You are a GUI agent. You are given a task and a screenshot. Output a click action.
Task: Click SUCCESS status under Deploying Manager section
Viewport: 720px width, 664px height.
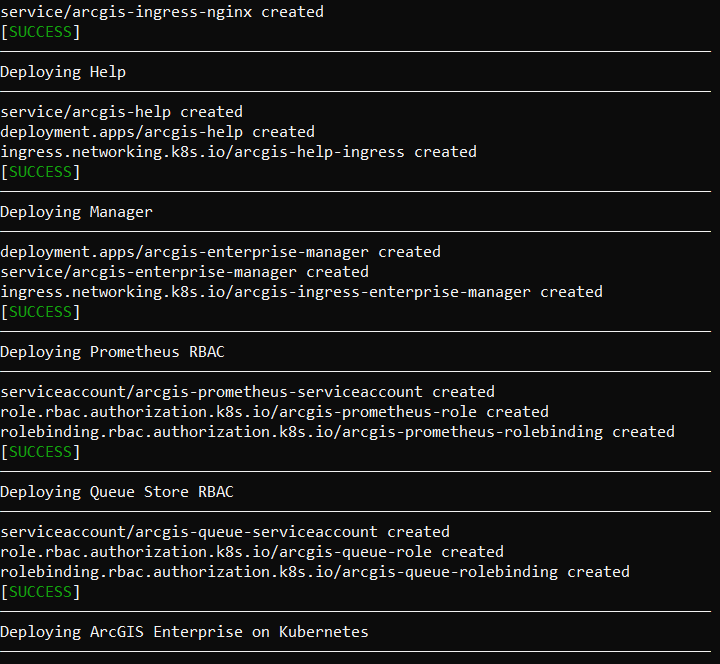pyautogui.click(x=40, y=312)
